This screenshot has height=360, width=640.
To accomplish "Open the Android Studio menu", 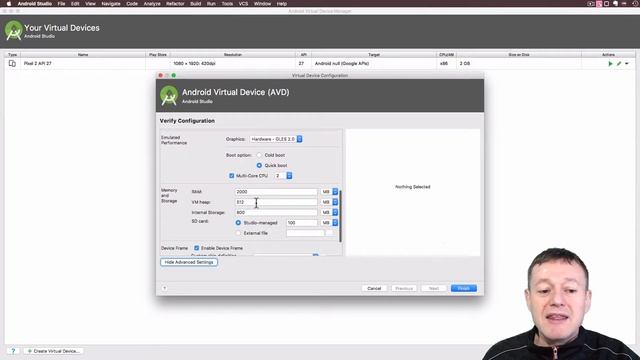I will 34,4.
